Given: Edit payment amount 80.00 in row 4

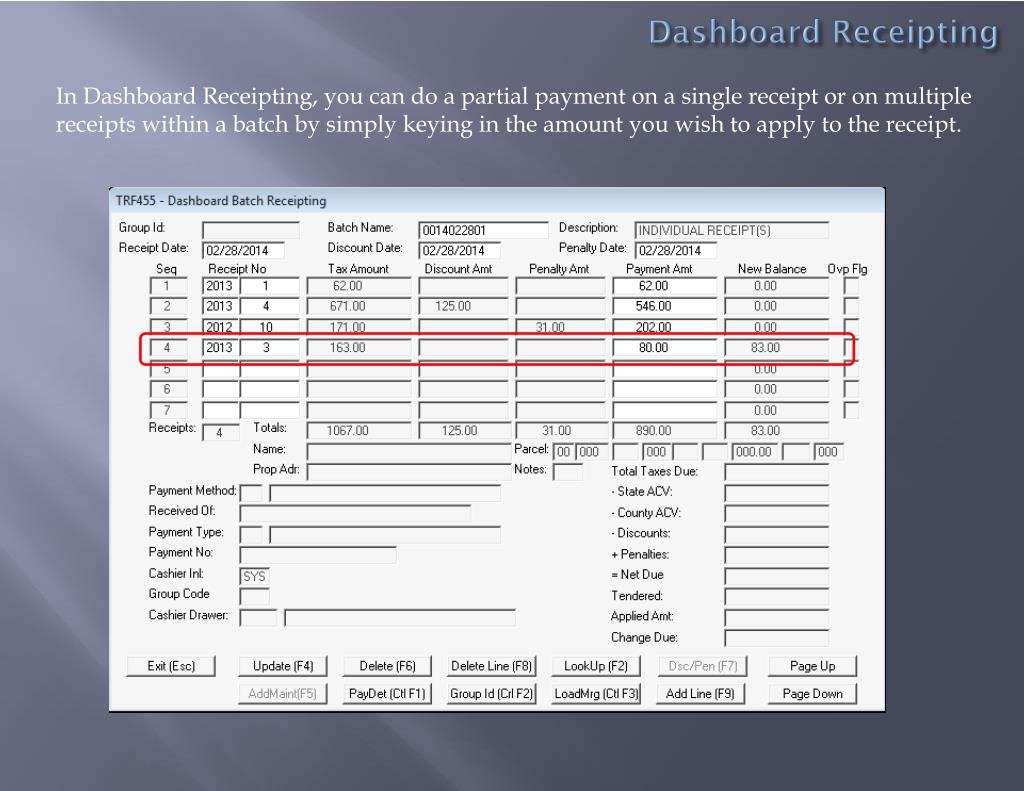Looking at the screenshot, I should pos(665,347).
